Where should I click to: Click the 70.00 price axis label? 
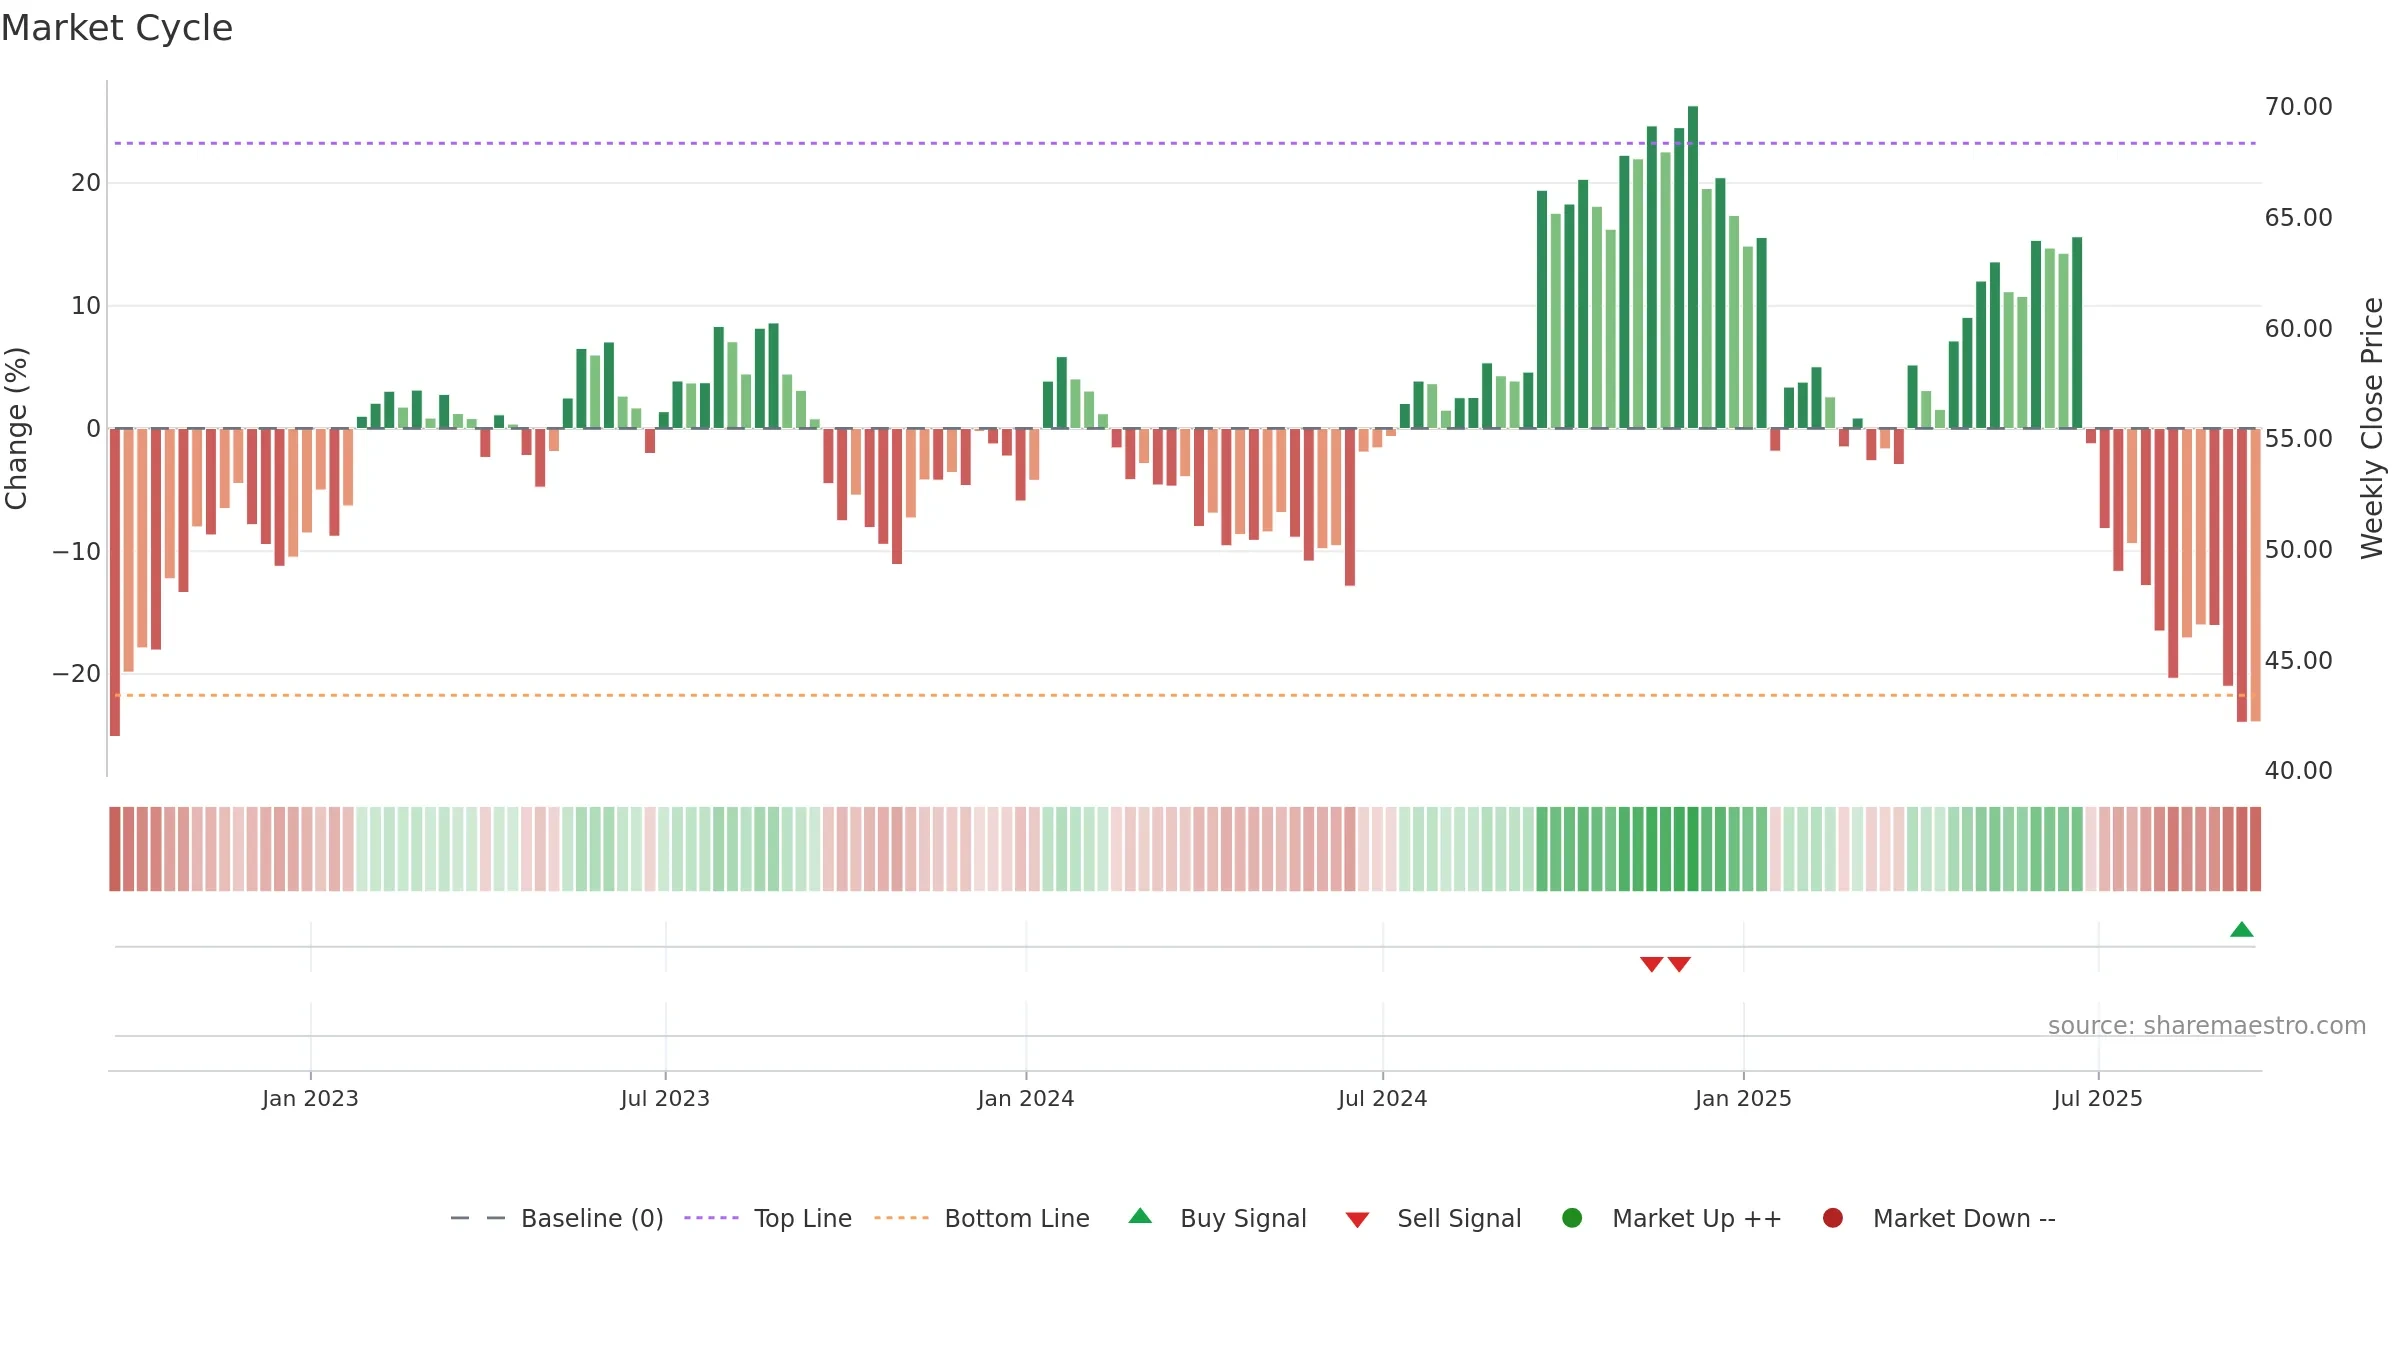click(x=2298, y=106)
